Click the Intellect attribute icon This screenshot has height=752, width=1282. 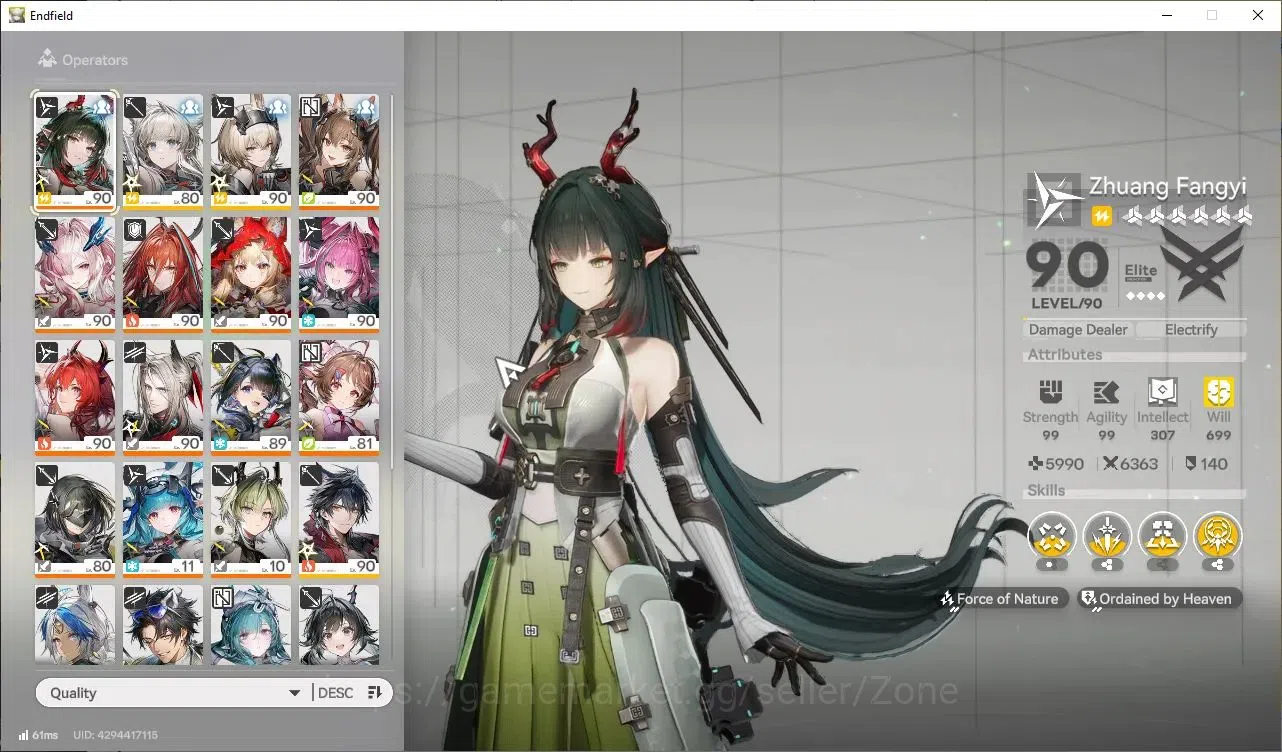pos(1162,392)
